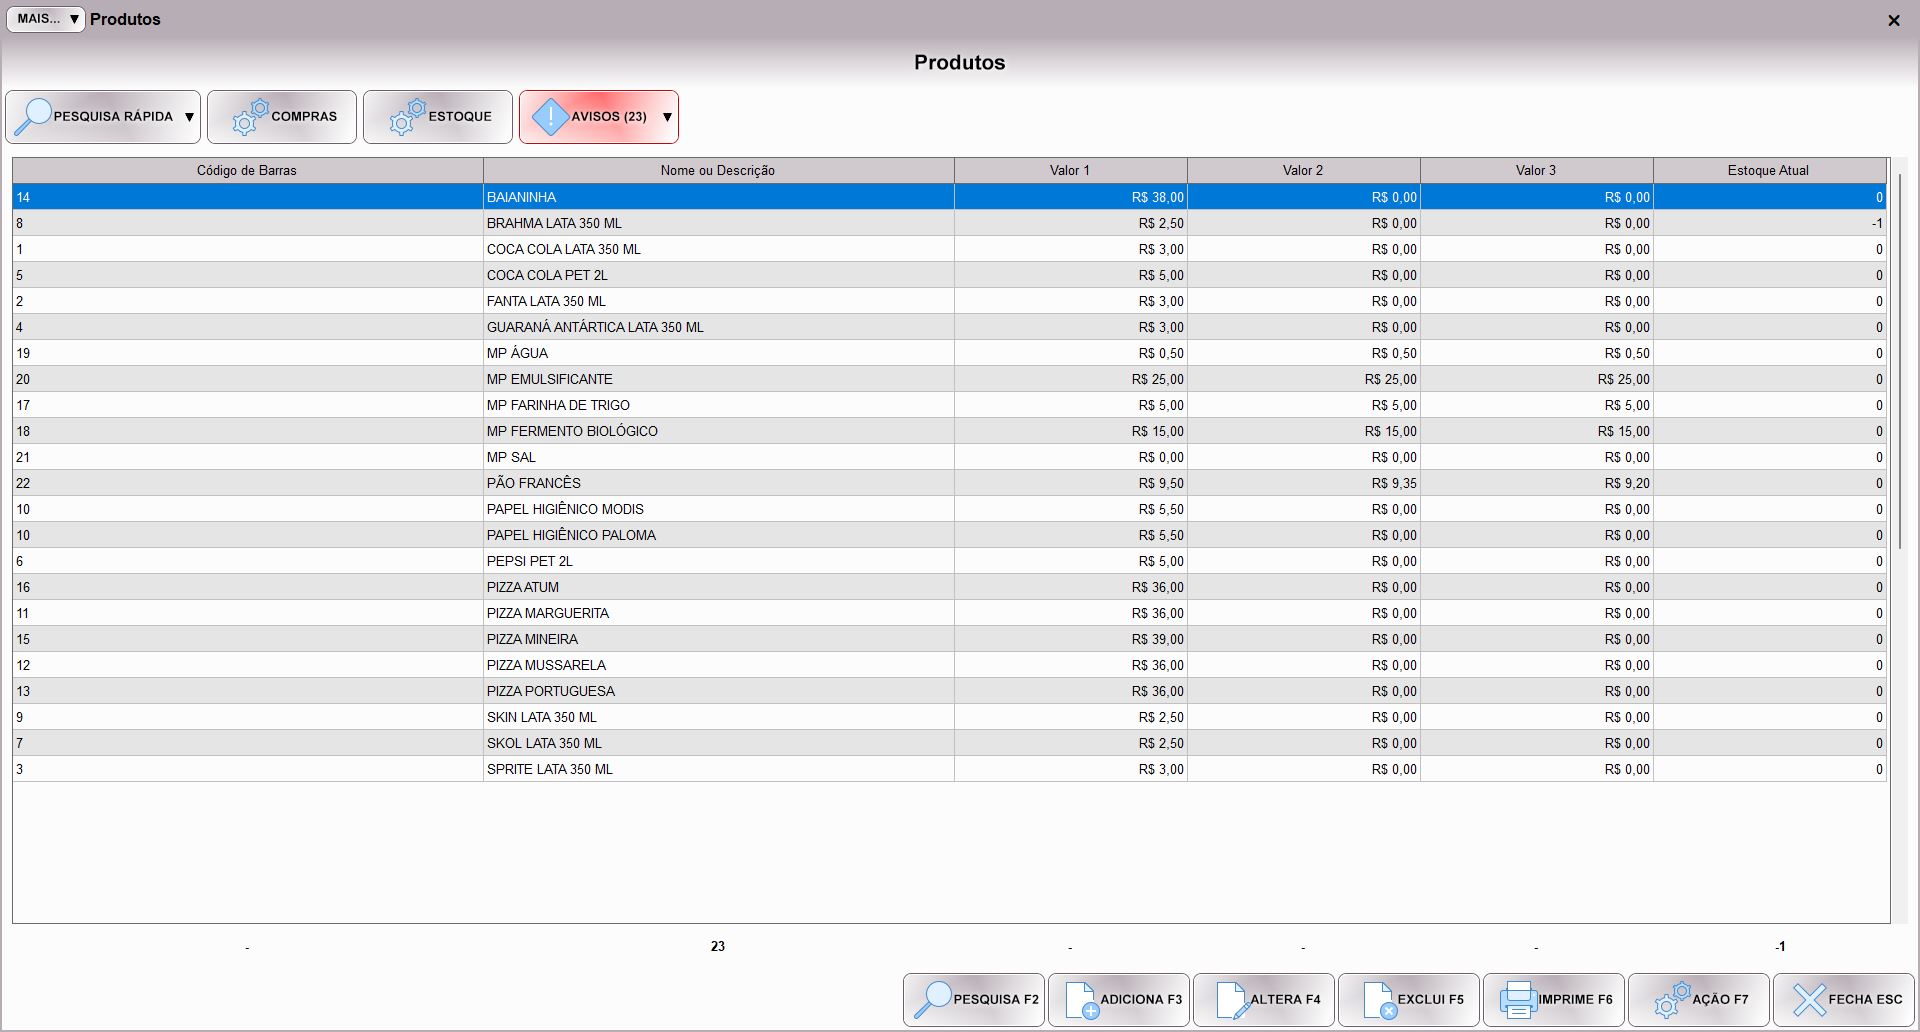Image resolution: width=1920 pixels, height=1032 pixels.
Task: Open the Ação F7 actions button
Action: 1699,999
